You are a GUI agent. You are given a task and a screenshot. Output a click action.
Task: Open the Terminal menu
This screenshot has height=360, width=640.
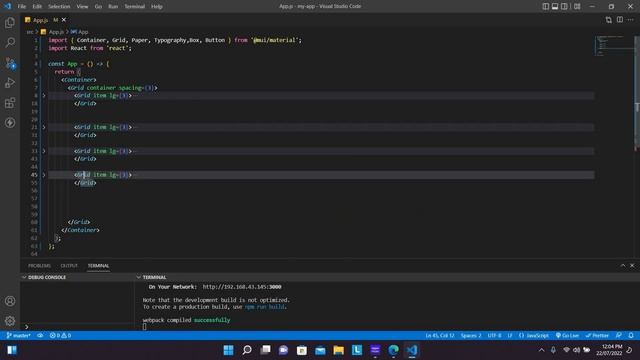click(135, 7)
